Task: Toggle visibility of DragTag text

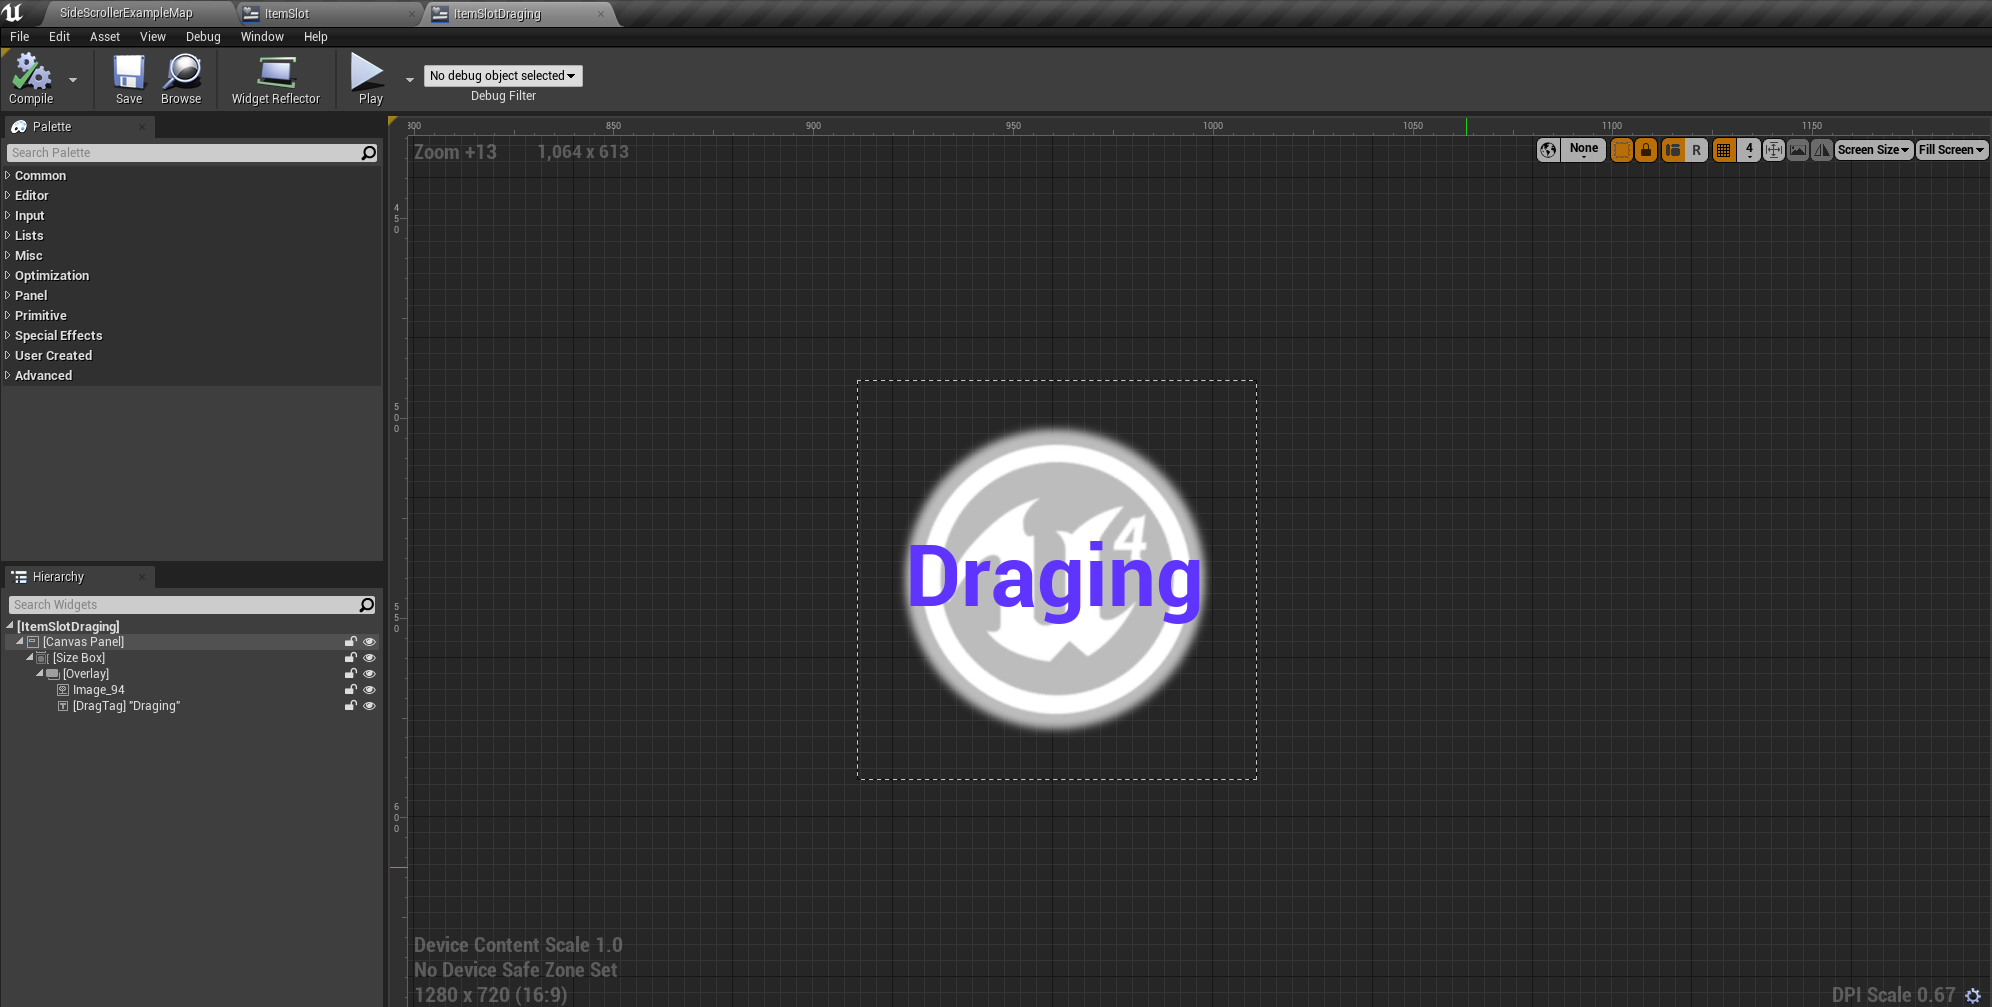Action: [369, 706]
